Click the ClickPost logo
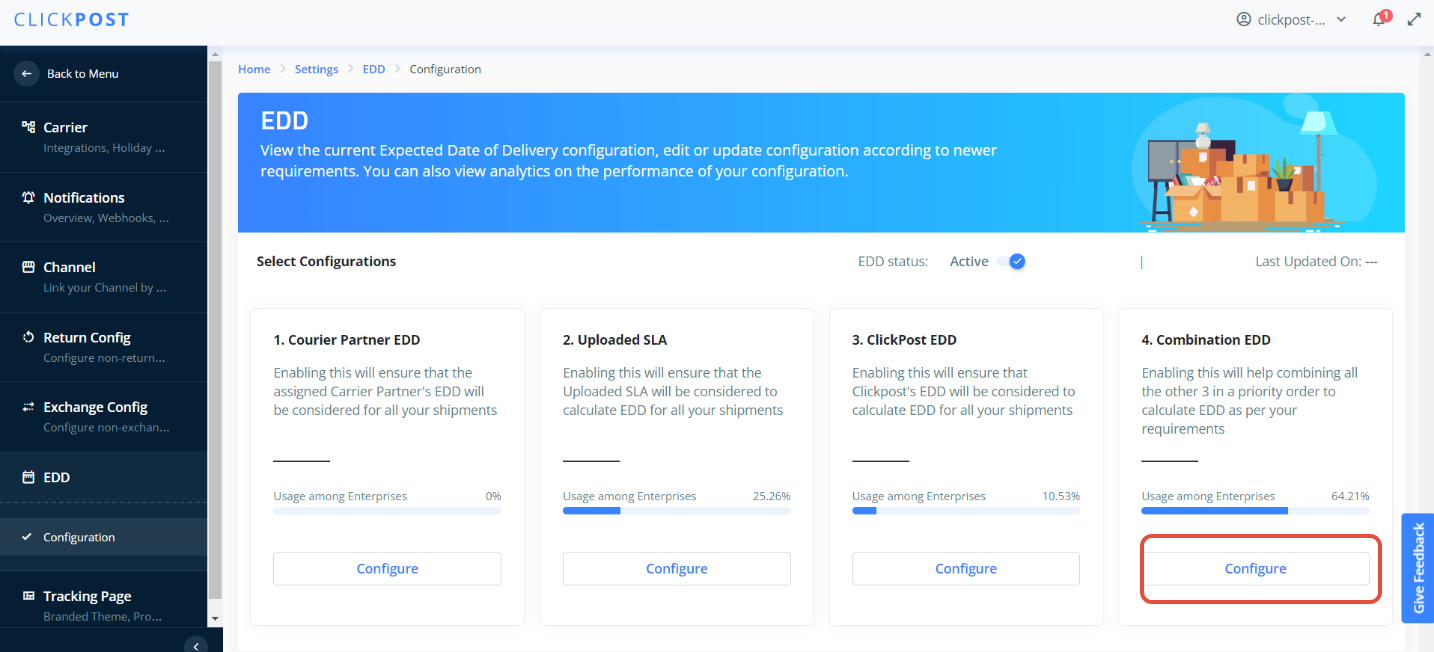The width and height of the screenshot is (1434, 652). 71,20
